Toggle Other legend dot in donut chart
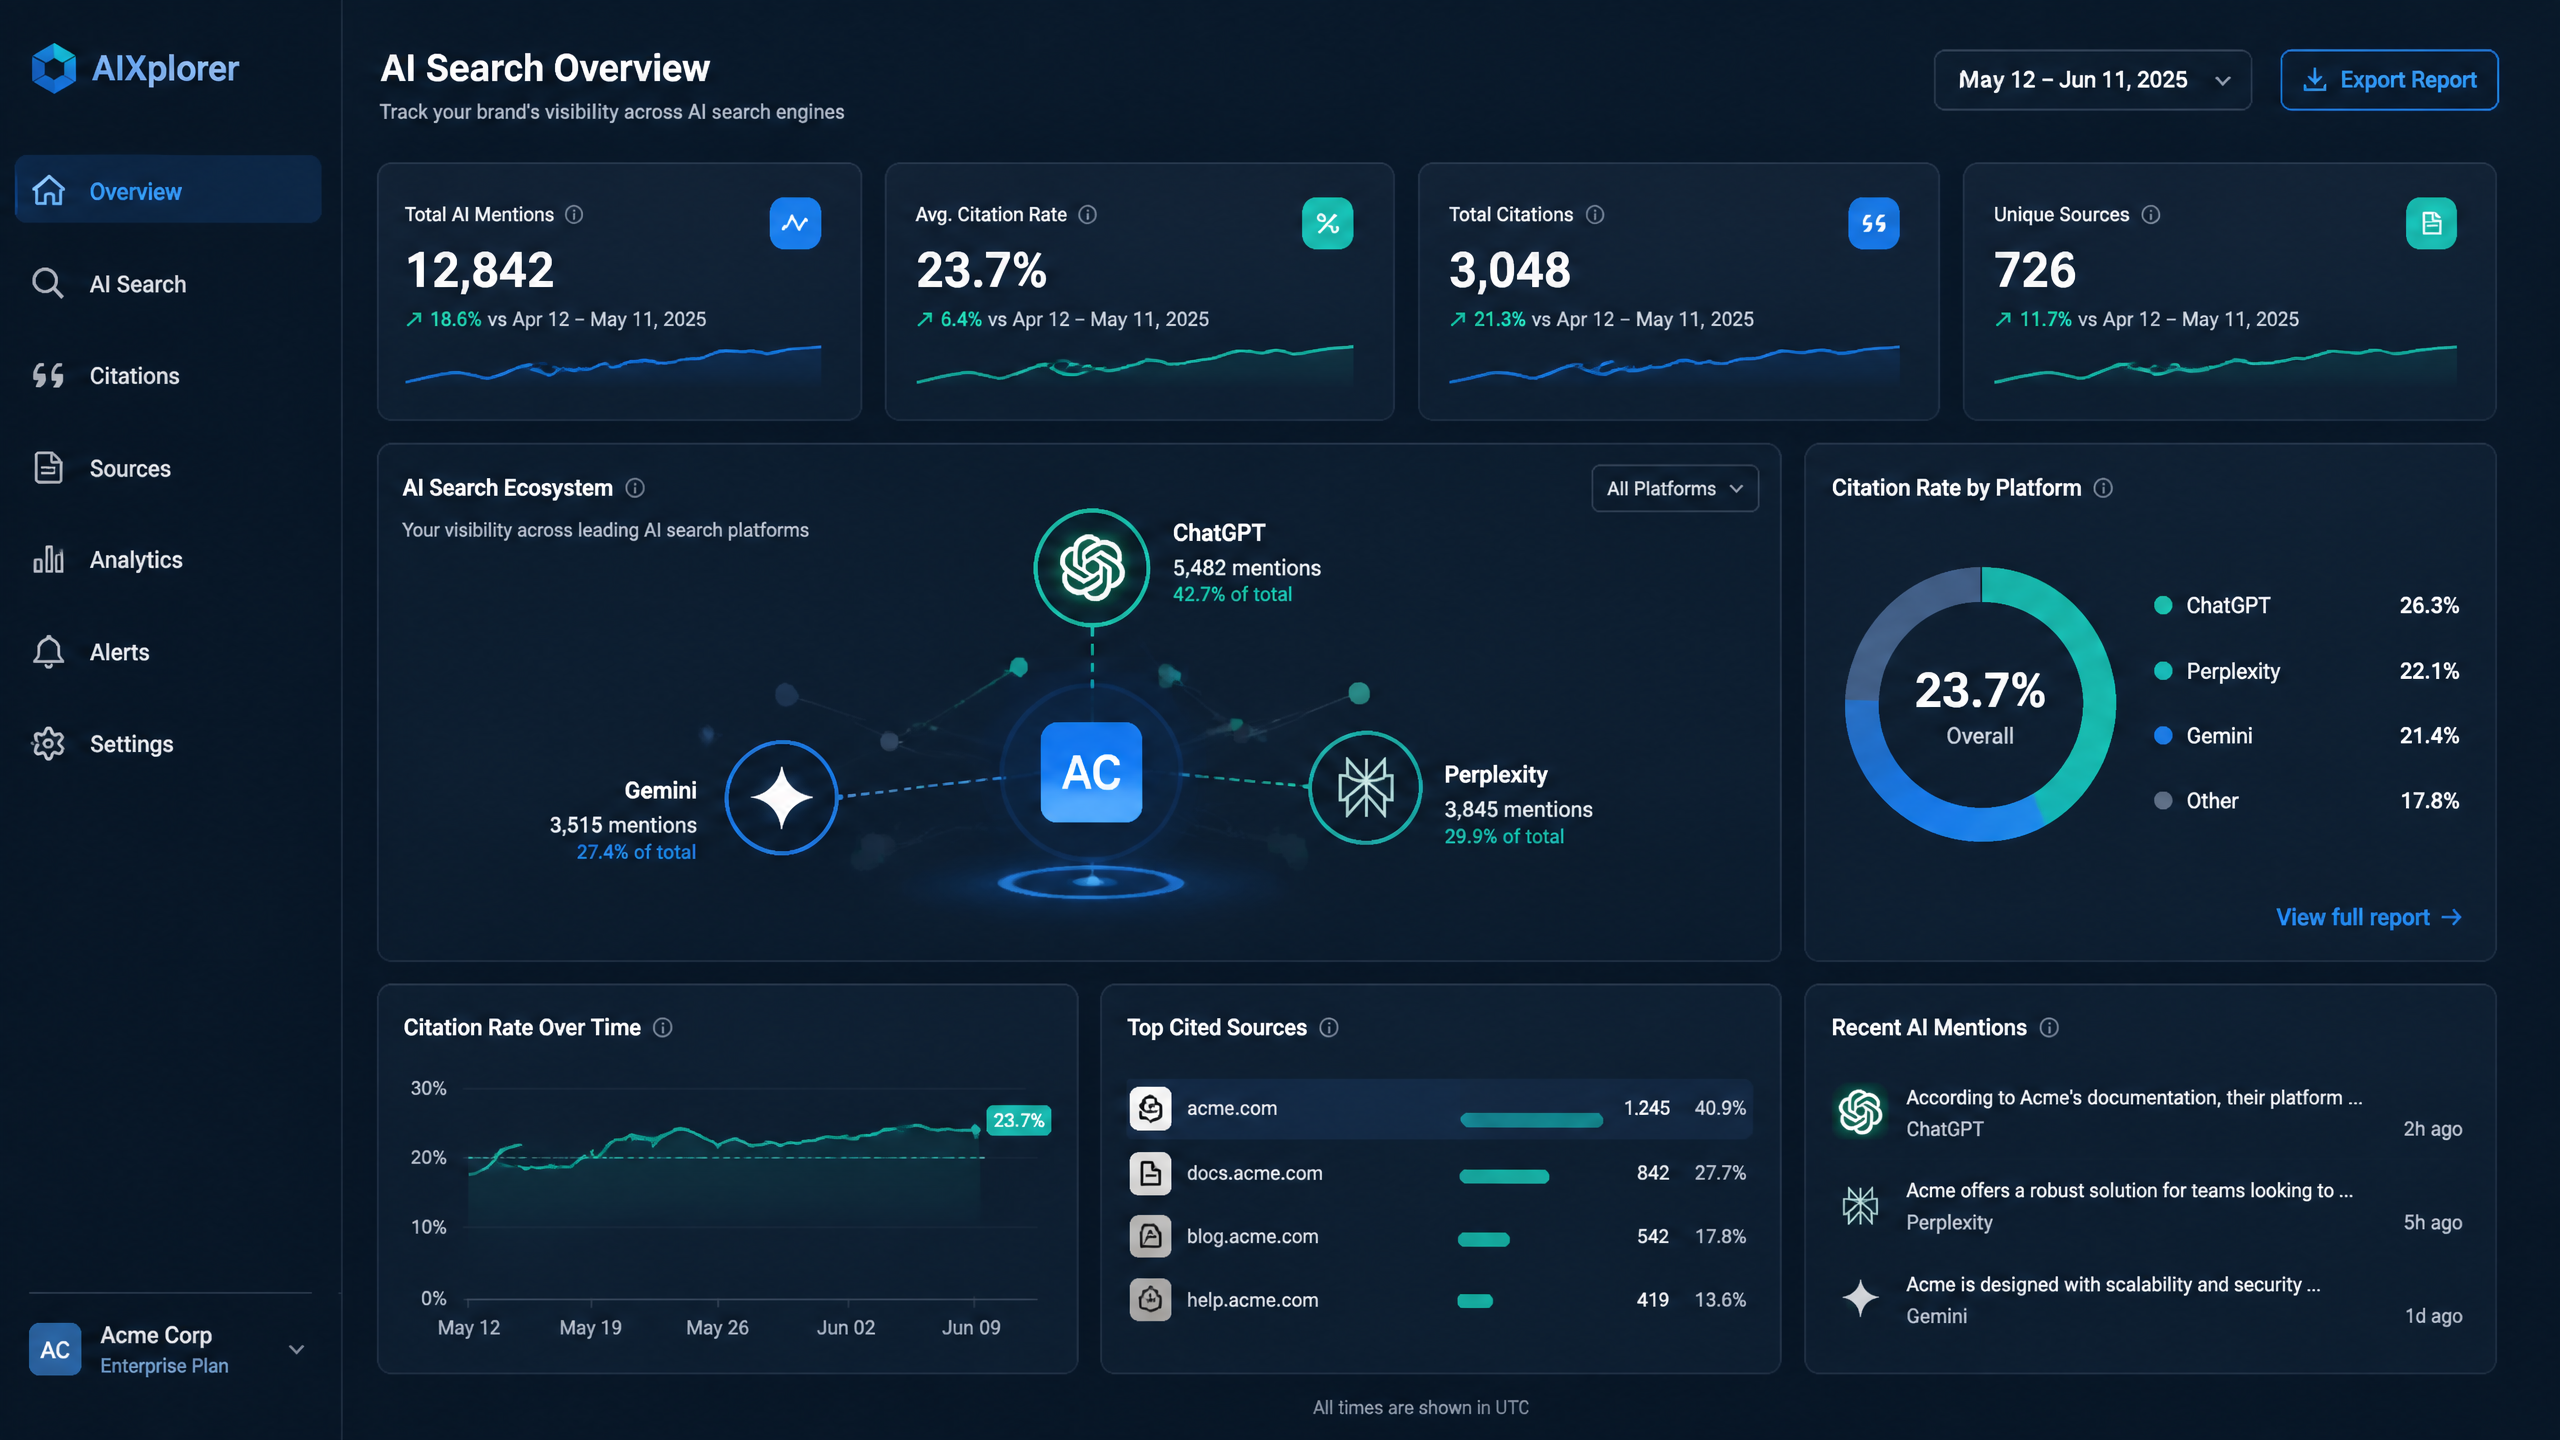2560x1440 pixels. 2163,800
